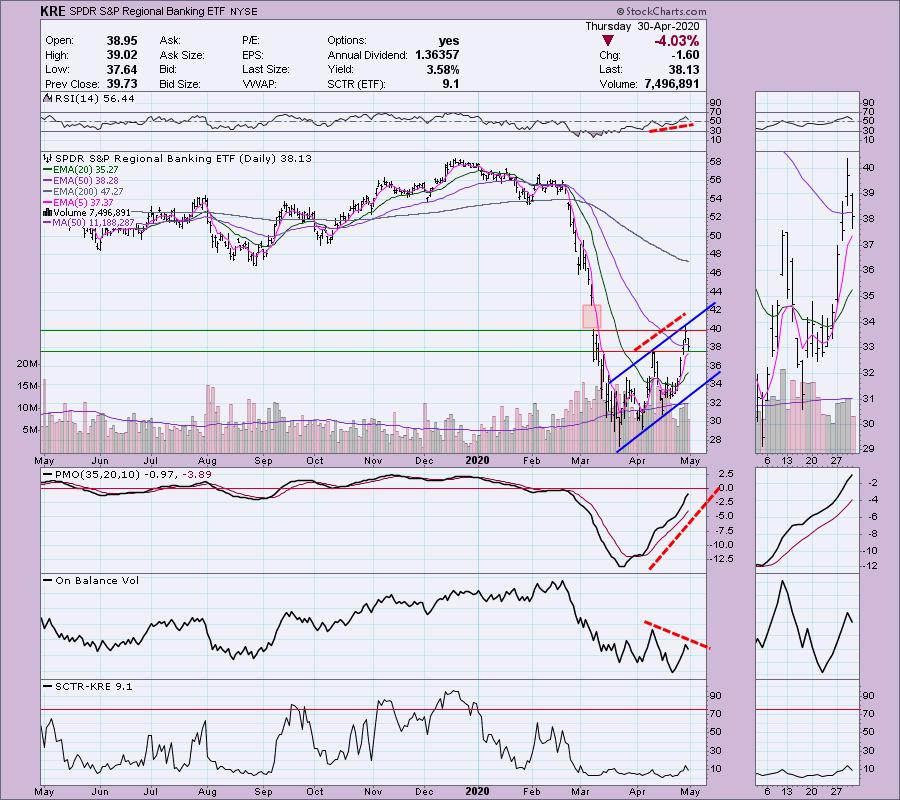Click the Options value yes
The image size is (900, 800).
(449, 41)
